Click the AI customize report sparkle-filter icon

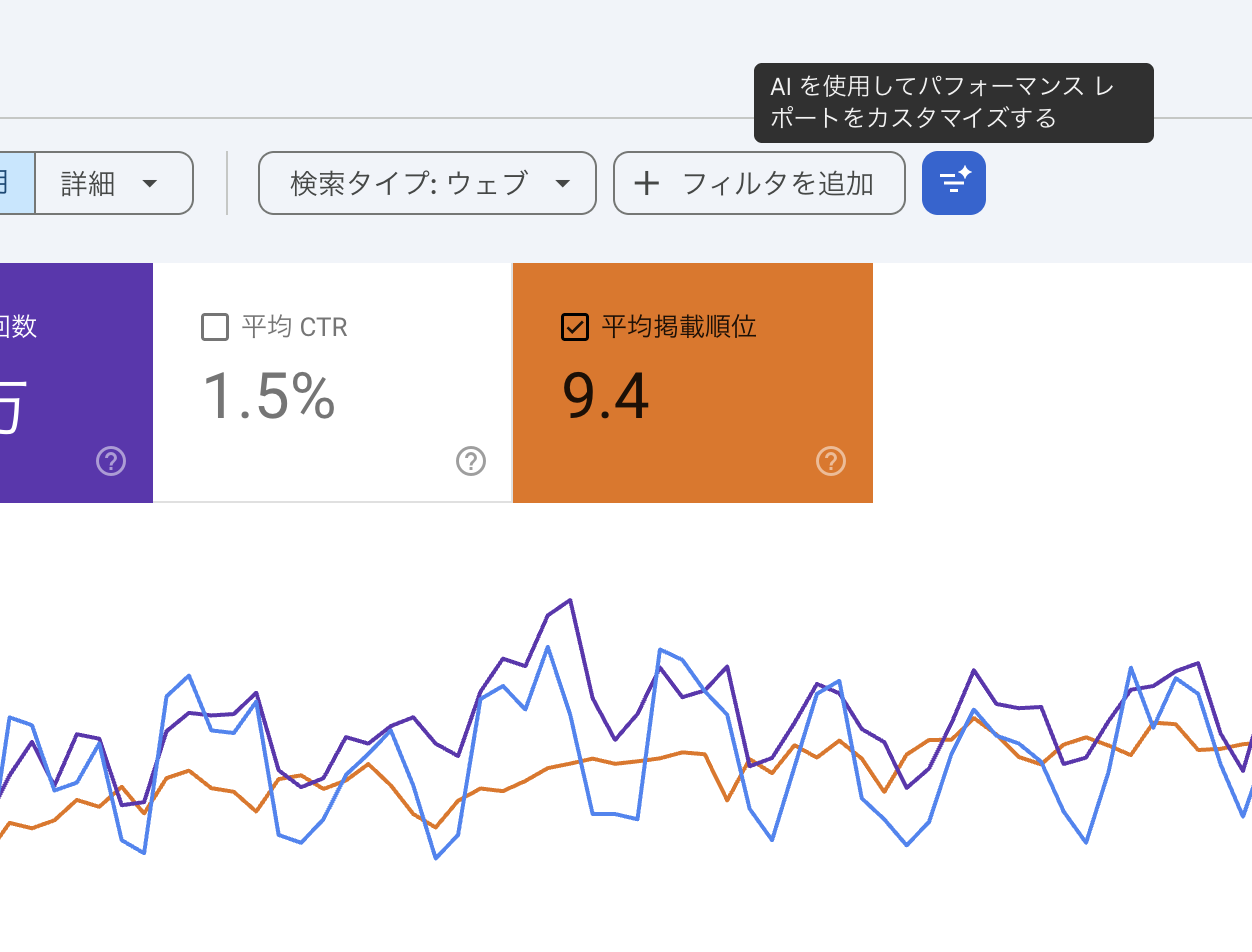pyautogui.click(x=953, y=183)
